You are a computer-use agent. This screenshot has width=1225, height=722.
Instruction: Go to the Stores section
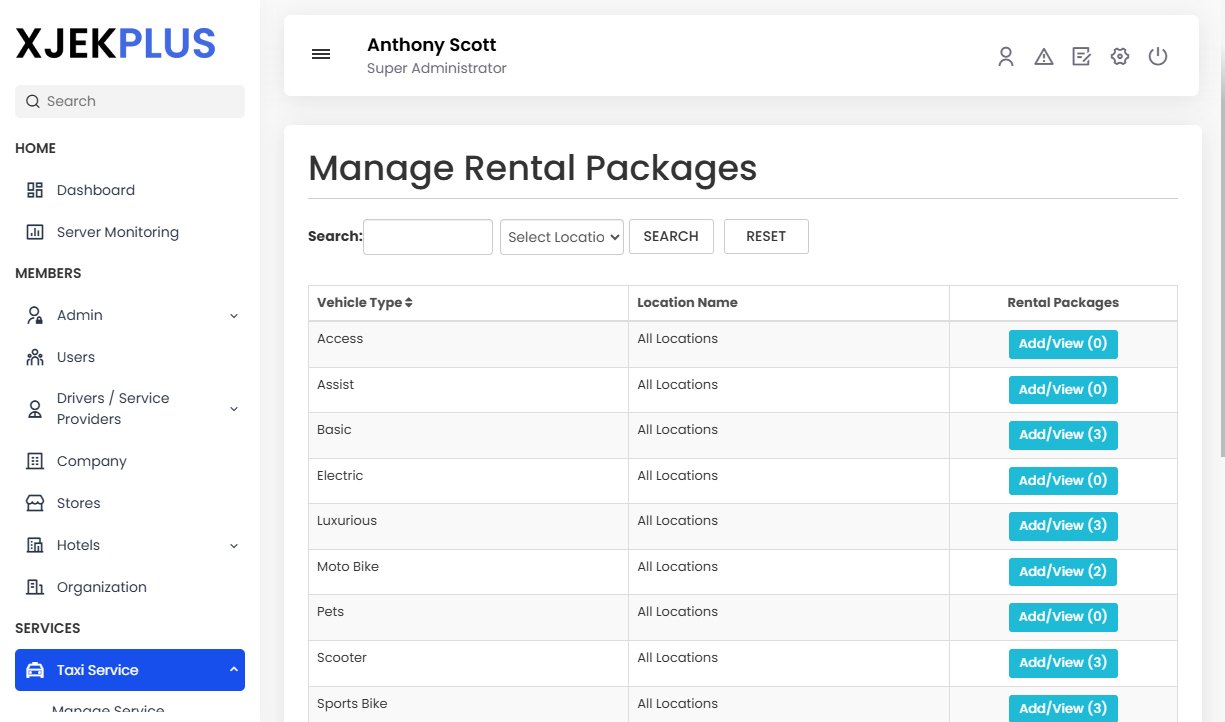pos(79,503)
